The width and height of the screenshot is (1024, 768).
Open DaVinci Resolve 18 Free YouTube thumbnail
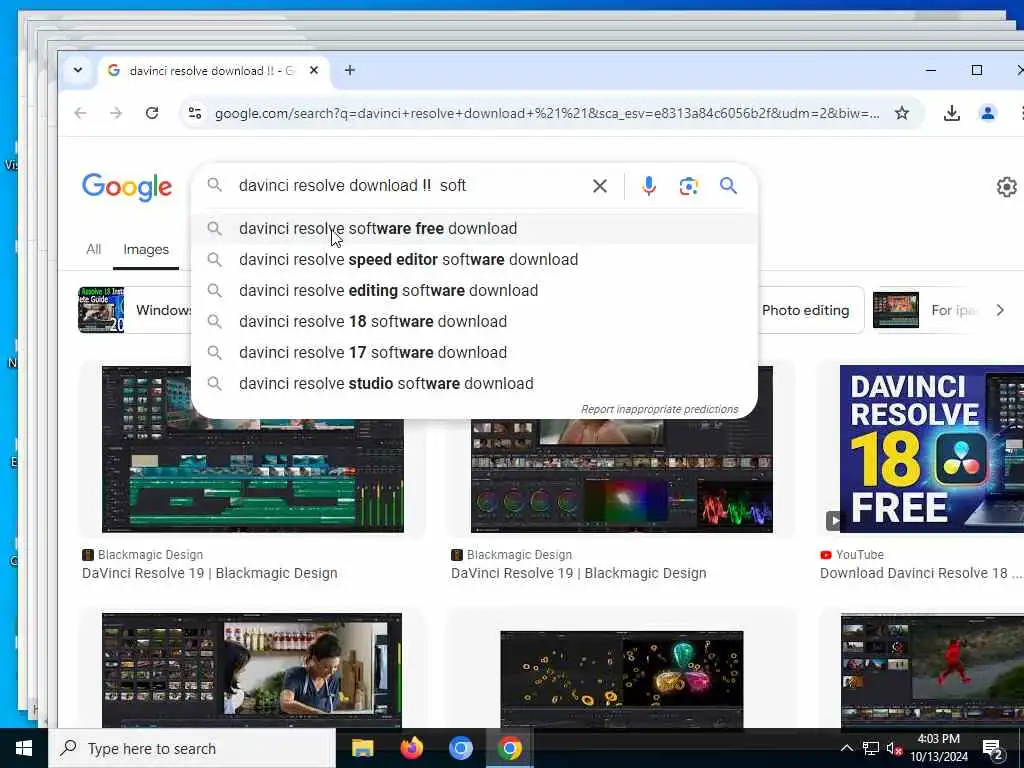[x=931, y=449]
